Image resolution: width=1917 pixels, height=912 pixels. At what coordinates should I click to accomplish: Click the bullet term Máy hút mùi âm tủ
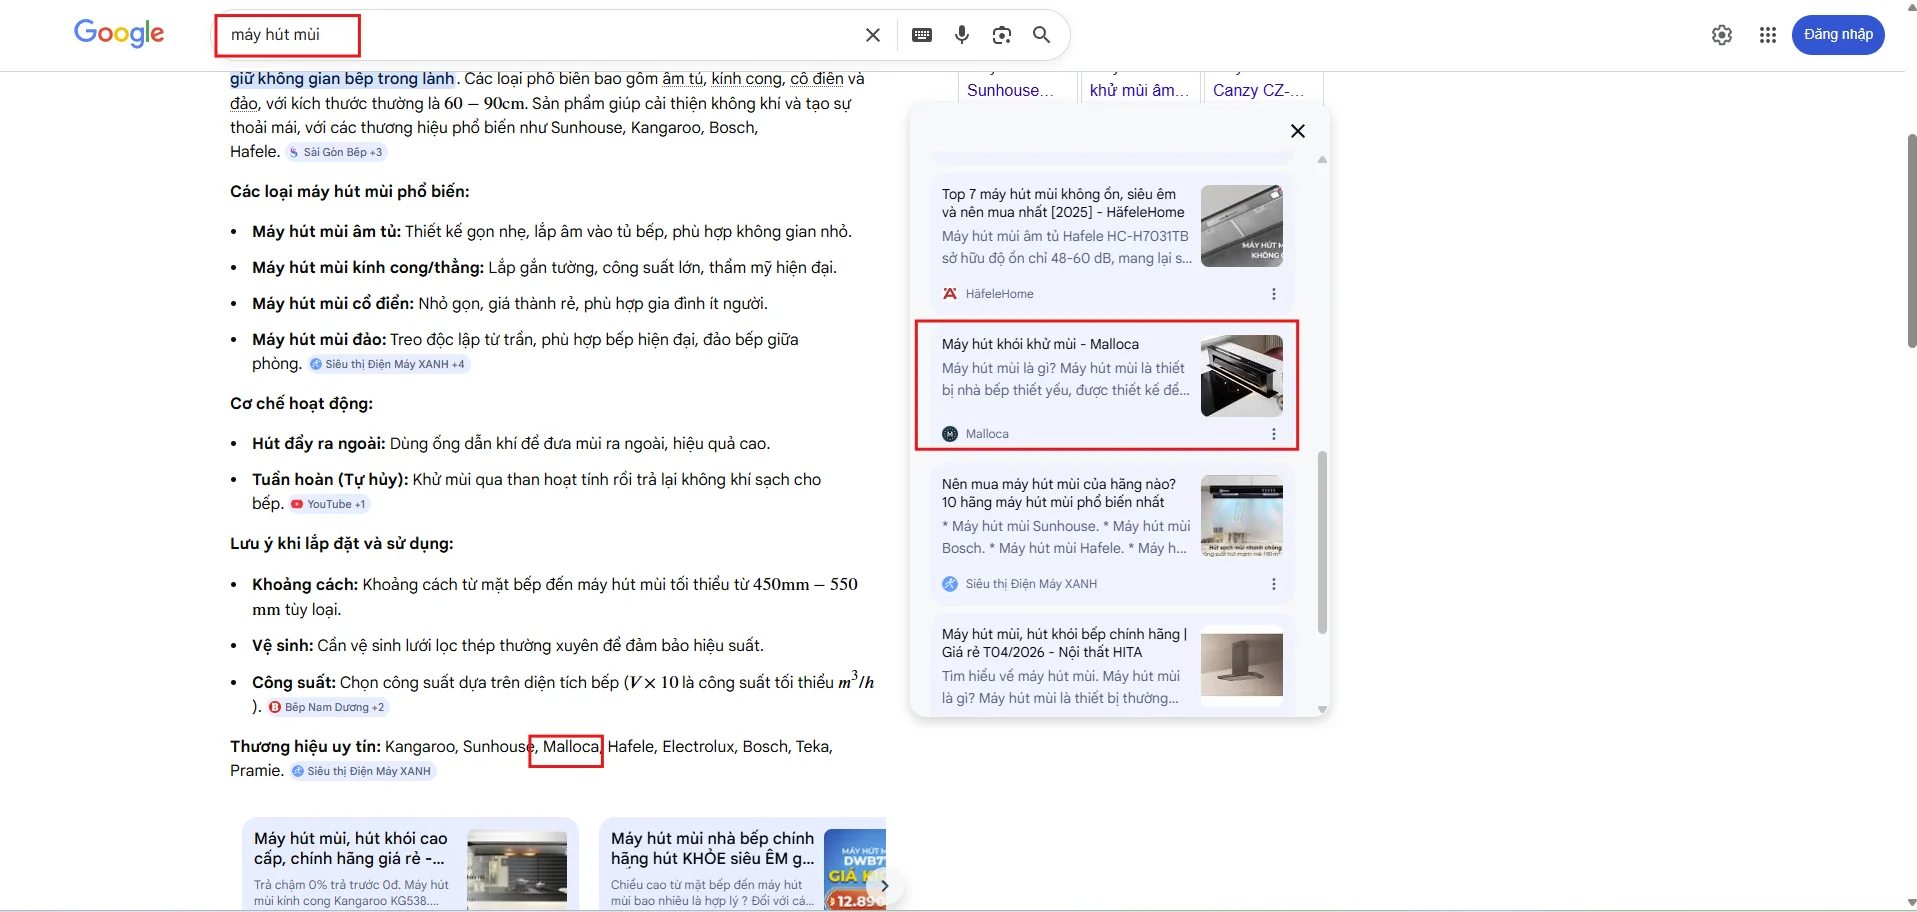(326, 232)
